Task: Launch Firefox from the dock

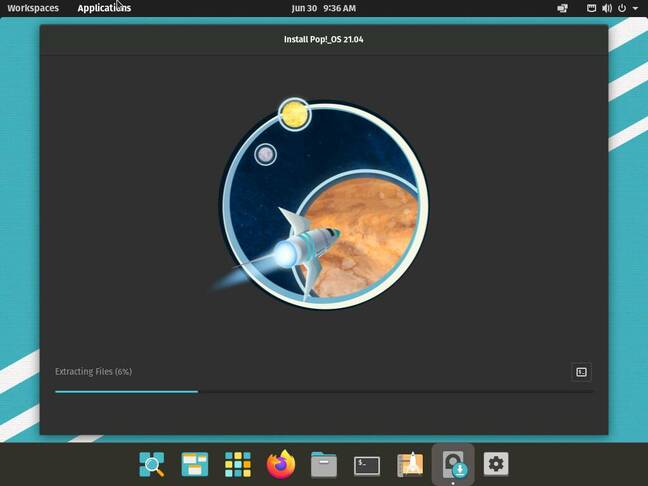Action: (281, 464)
